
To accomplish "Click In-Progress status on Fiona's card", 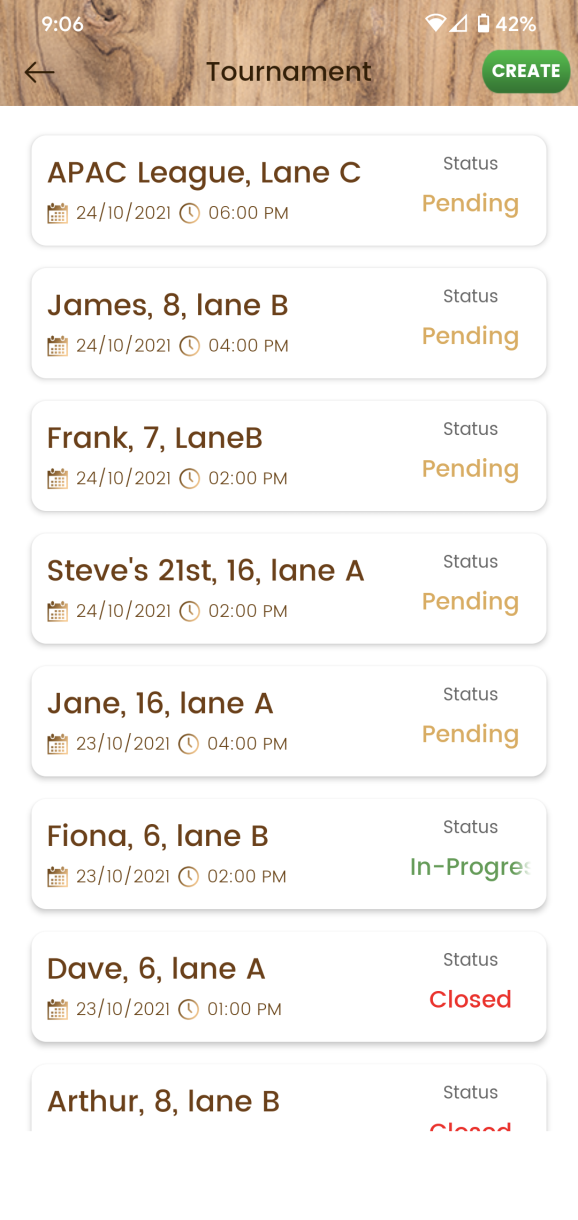I will tap(470, 867).
